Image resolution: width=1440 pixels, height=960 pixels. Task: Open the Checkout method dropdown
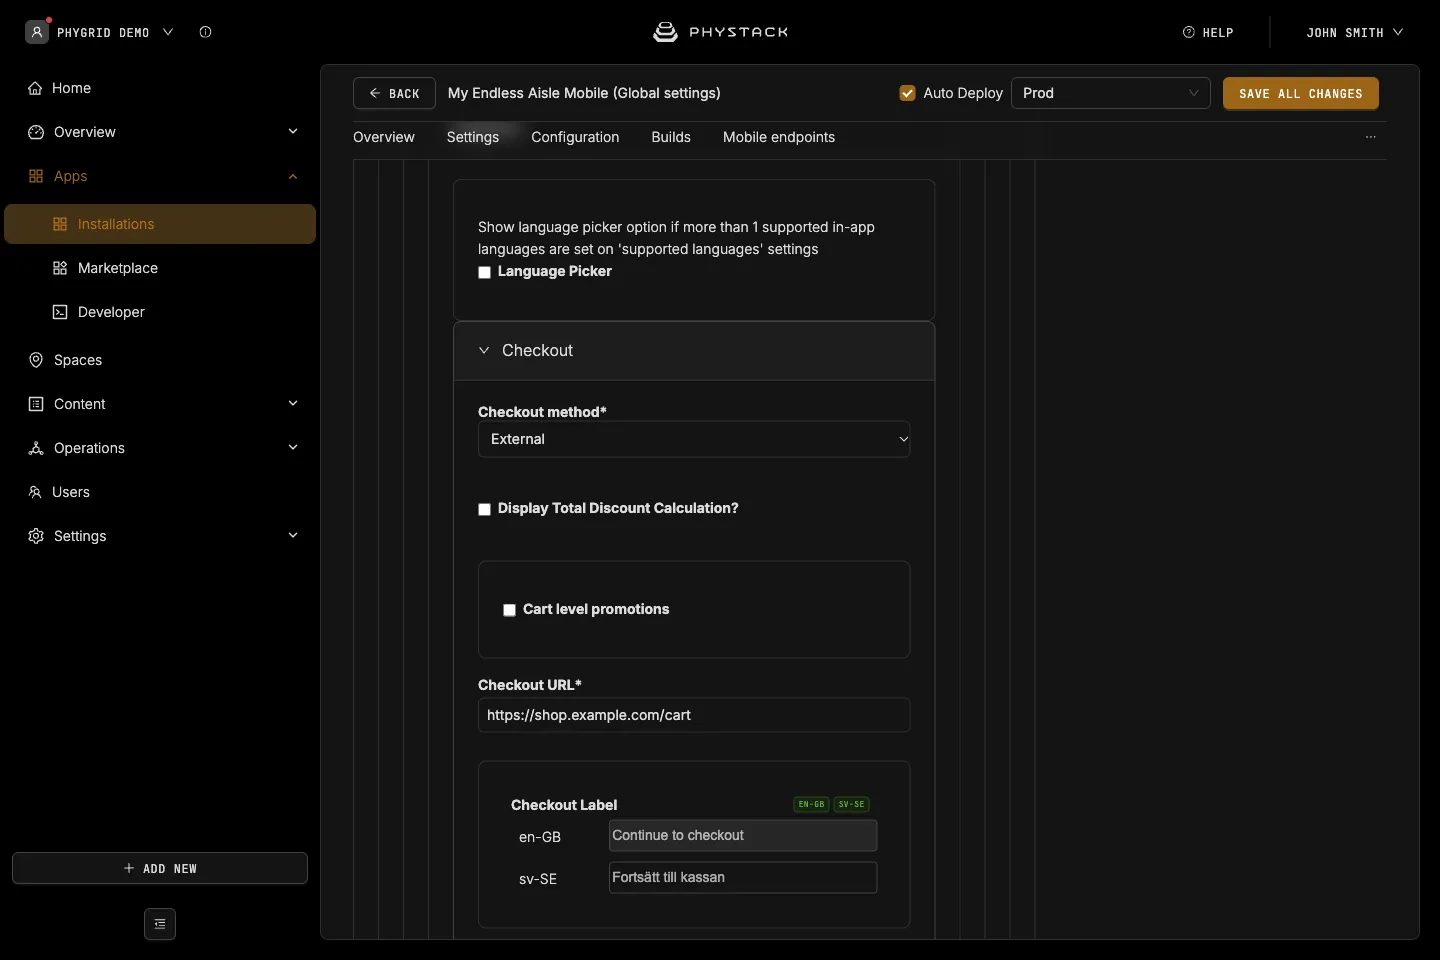tap(694, 439)
